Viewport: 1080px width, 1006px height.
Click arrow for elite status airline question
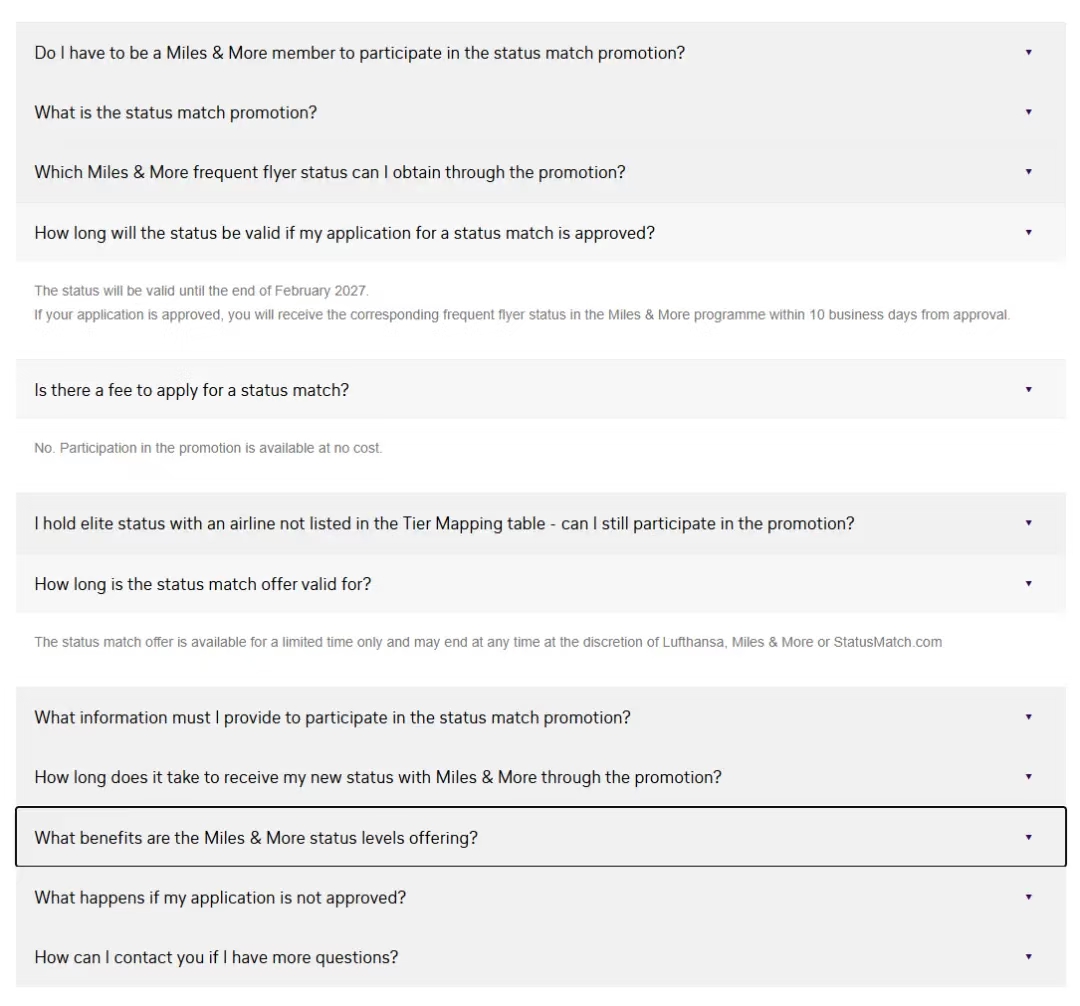[x=1028, y=522]
